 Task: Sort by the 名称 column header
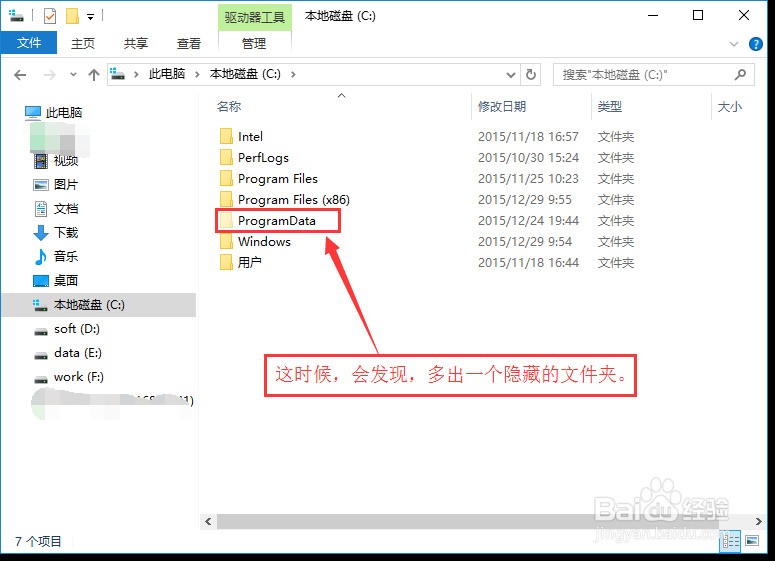coord(229,106)
